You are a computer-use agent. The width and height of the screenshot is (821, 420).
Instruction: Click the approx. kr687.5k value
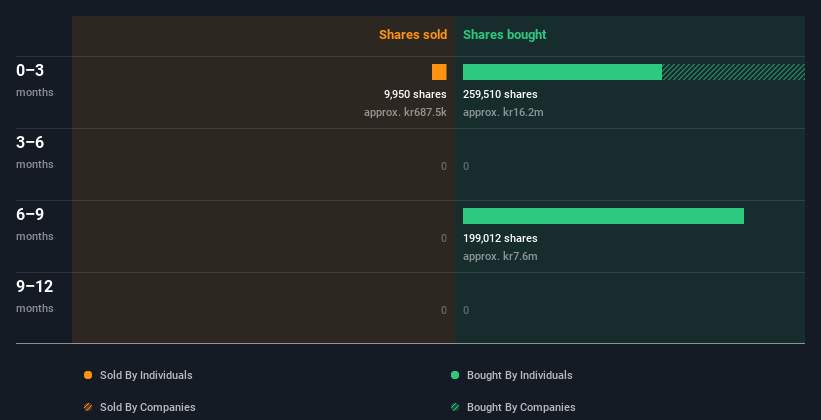tap(405, 112)
